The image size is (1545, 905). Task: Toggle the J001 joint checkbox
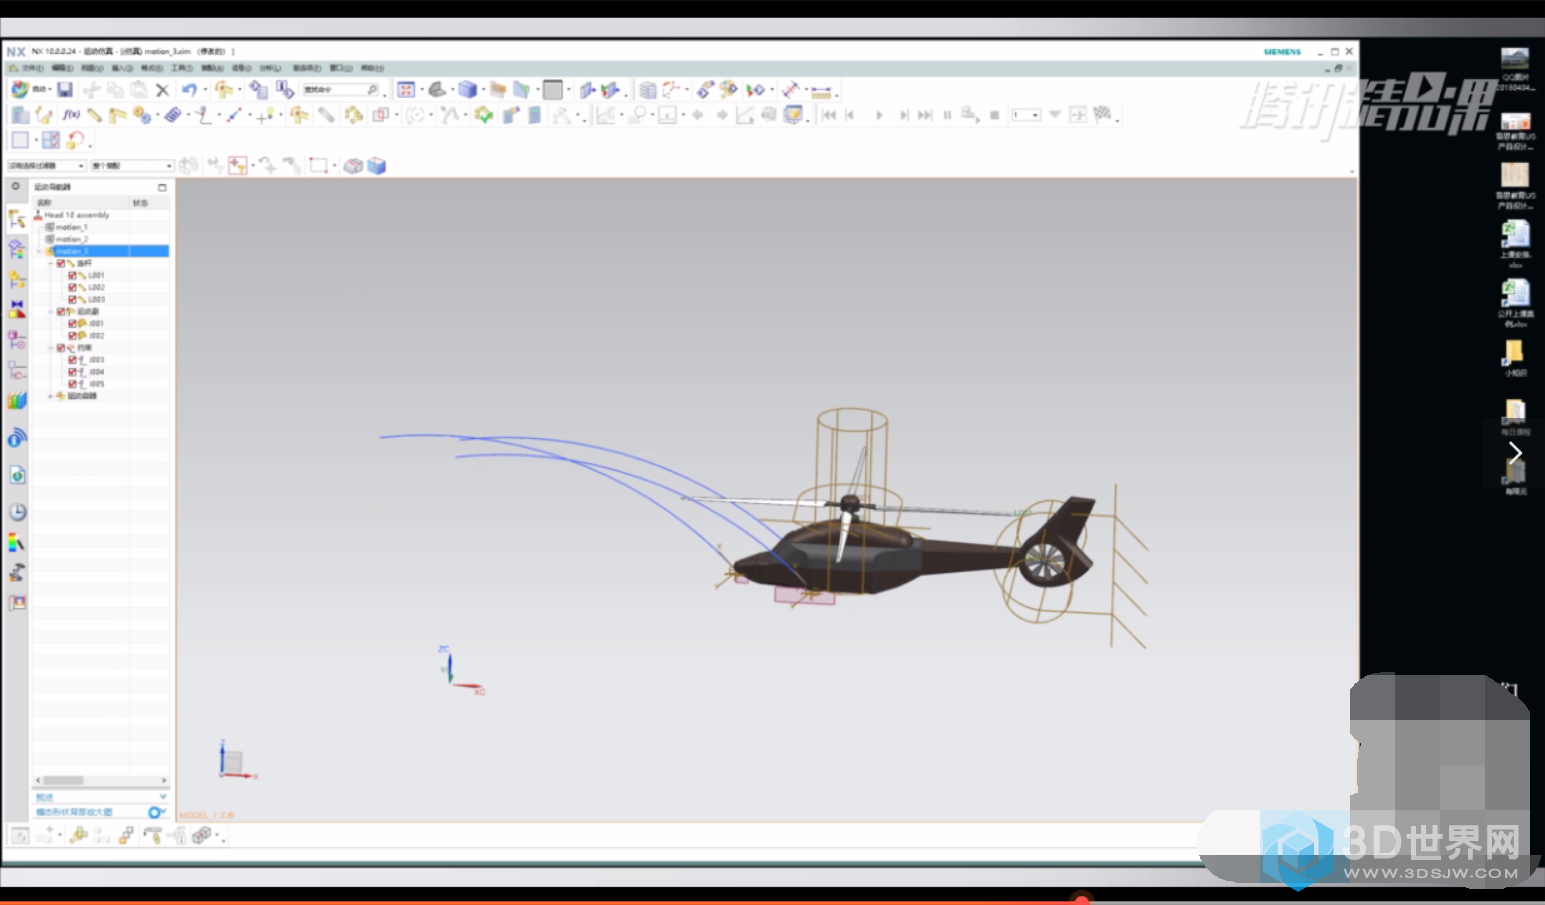tap(72, 323)
